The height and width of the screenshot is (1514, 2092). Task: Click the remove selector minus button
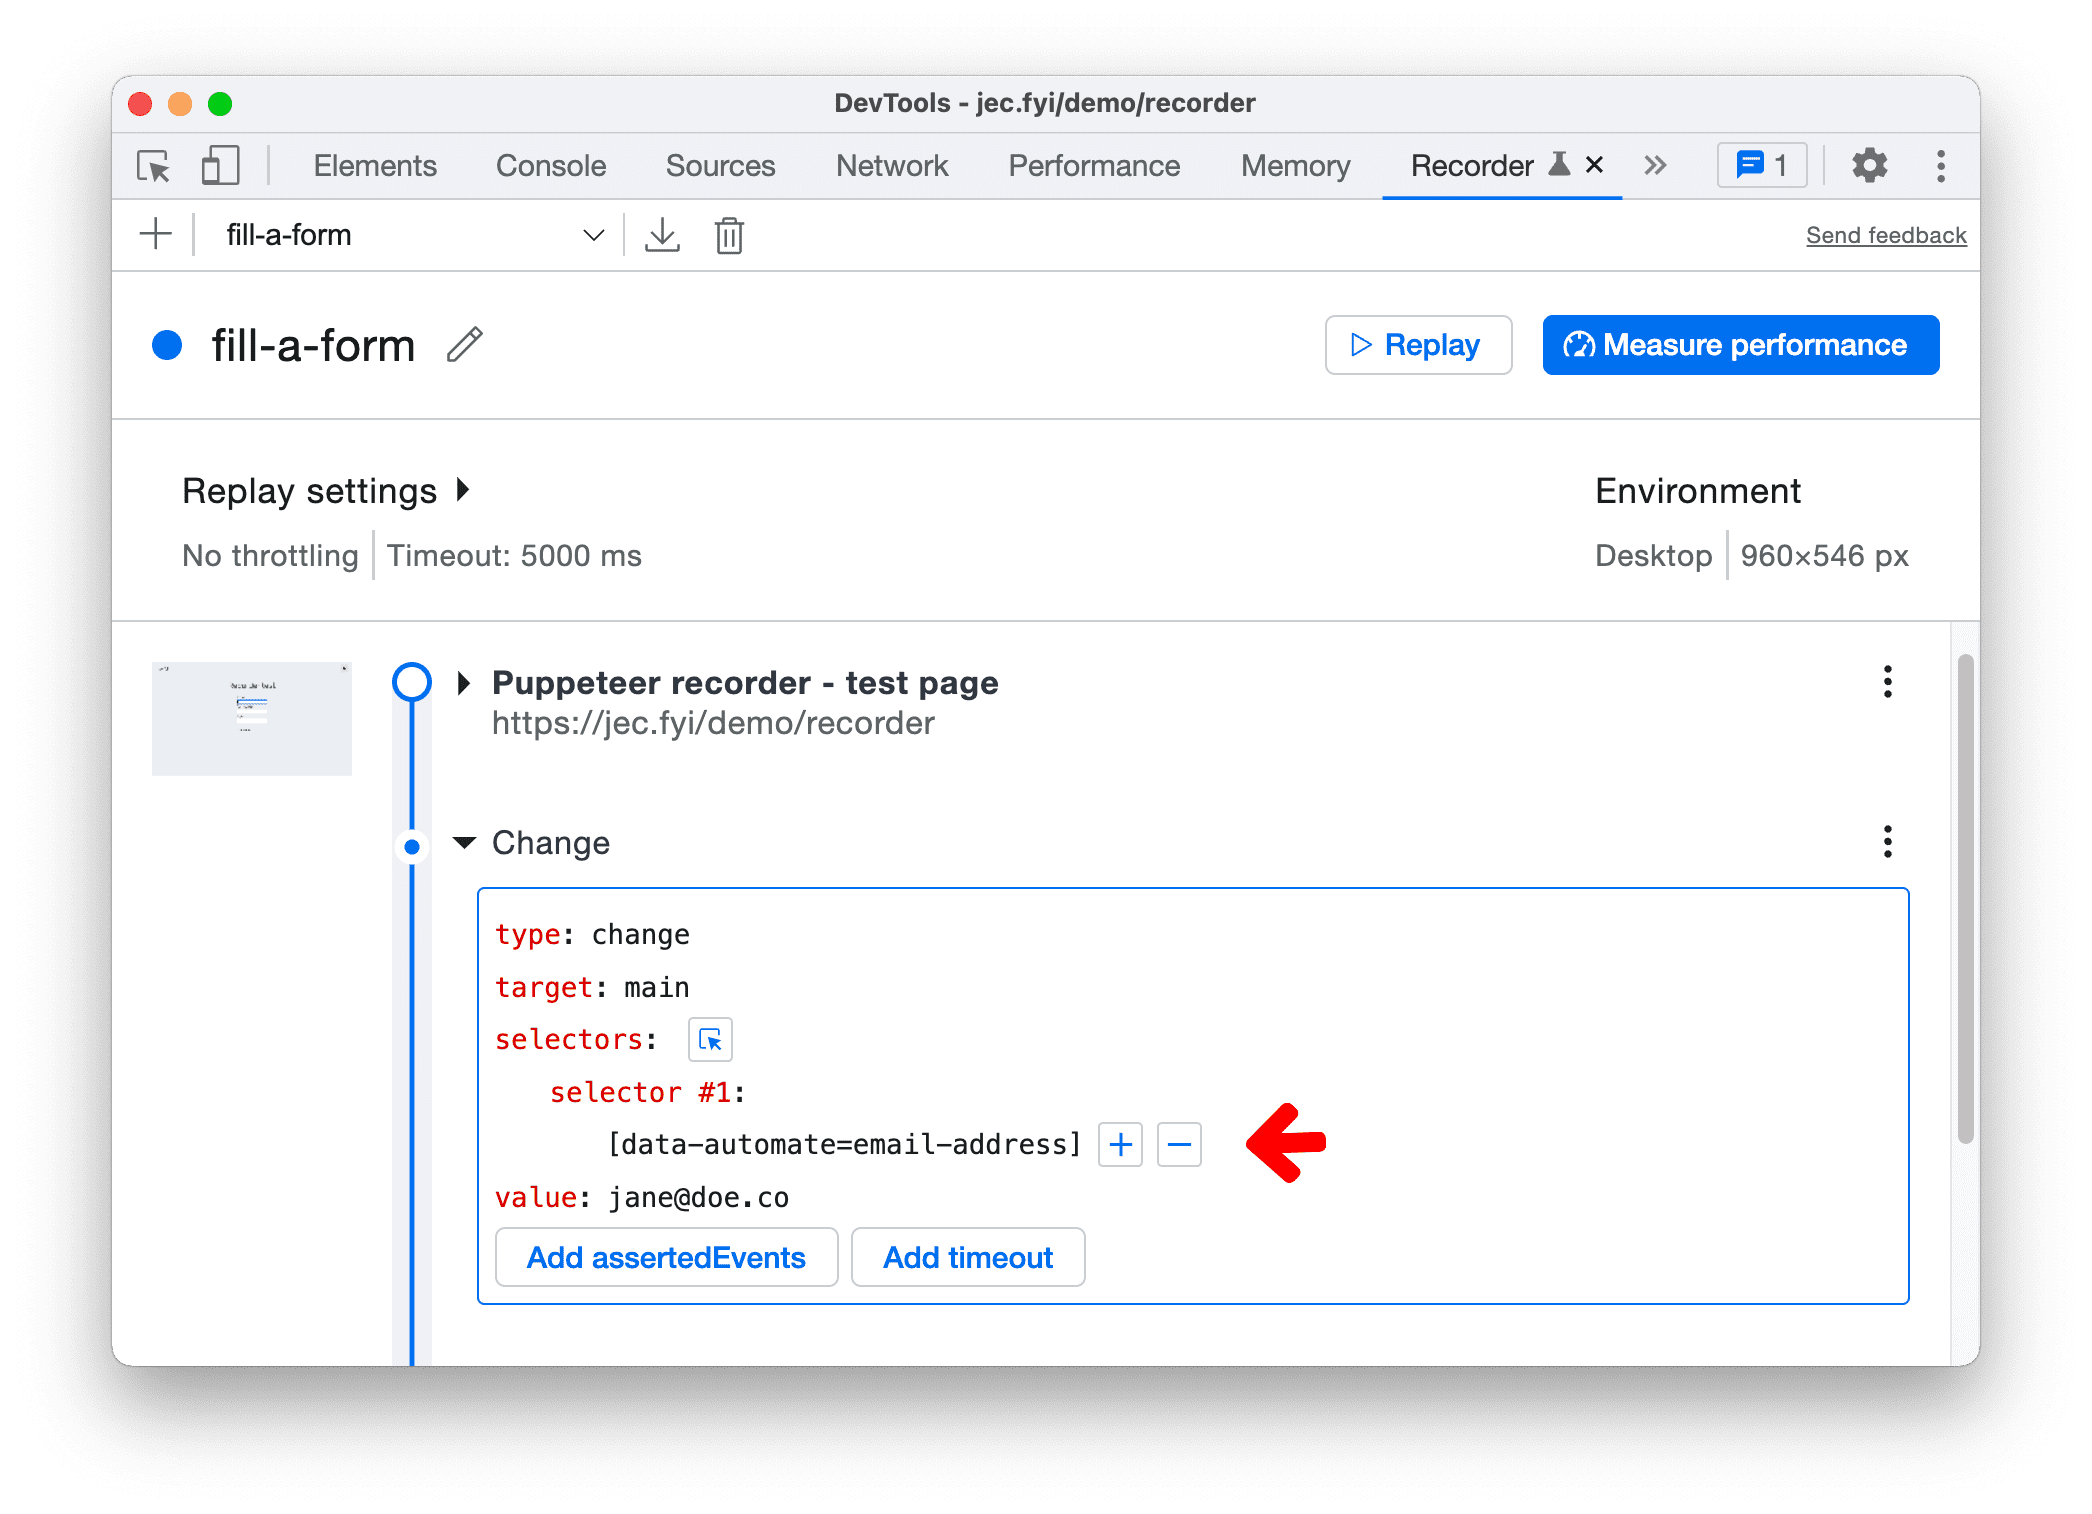[1181, 1144]
